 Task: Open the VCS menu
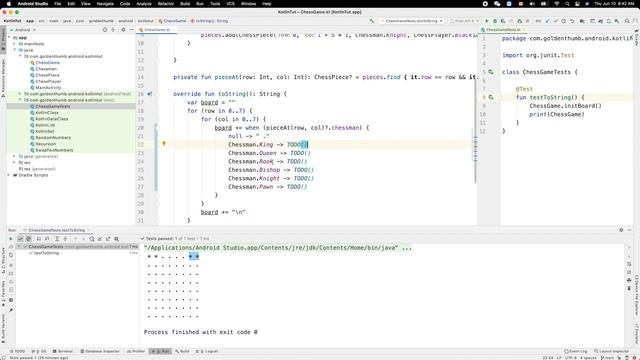pos(231,4)
